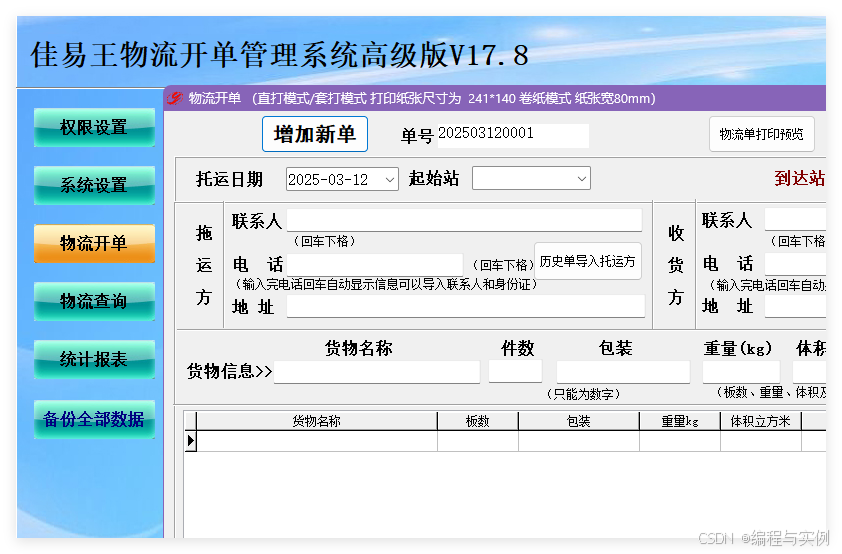Image resolution: width=842 pixels, height=554 pixels.
Task: Click the 体积立方米 grid column header
Action: click(x=761, y=421)
